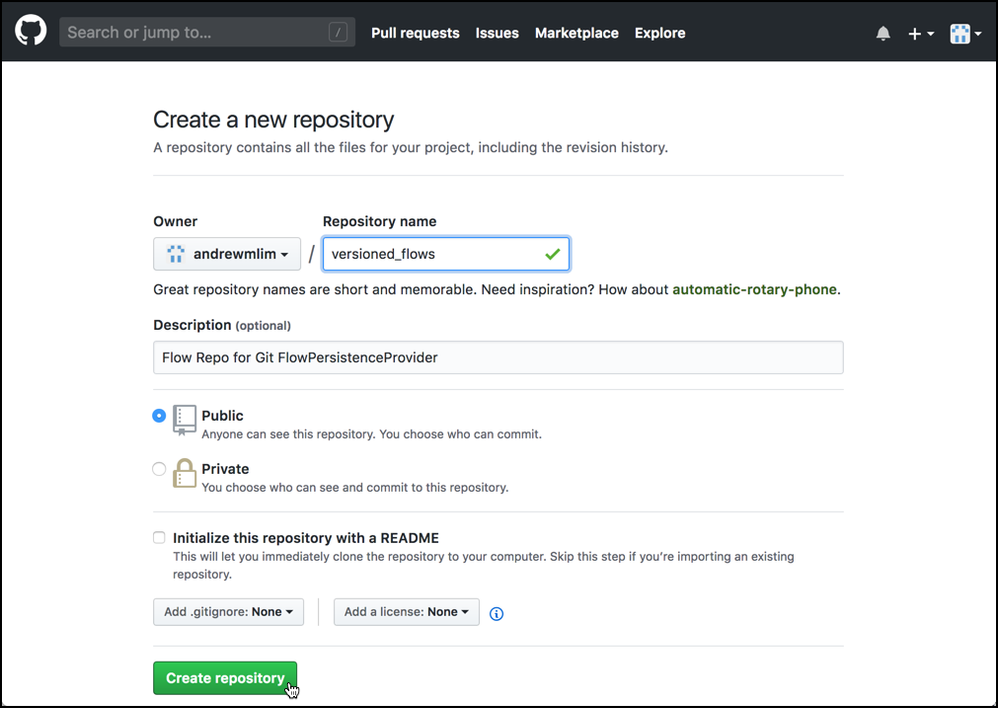The image size is (998, 708).
Task: Focus the Repository name input field
Action: (x=436, y=254)
